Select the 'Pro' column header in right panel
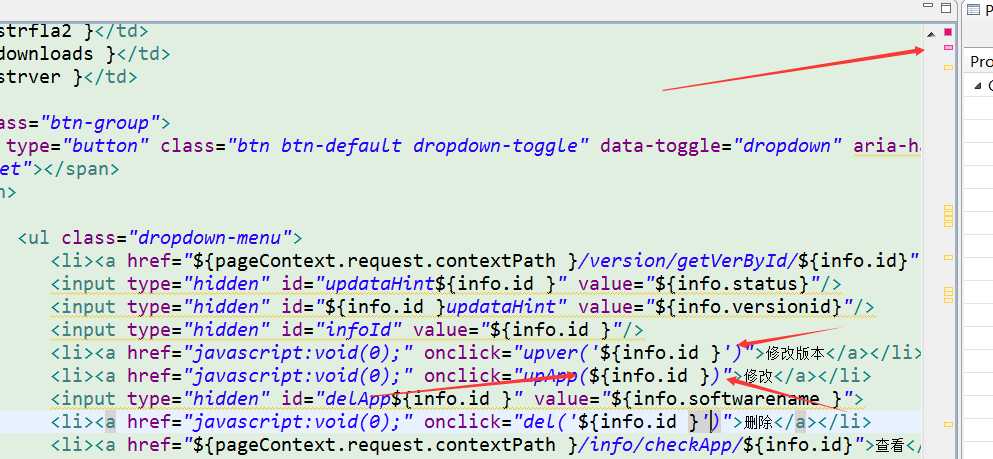Screen dimensions: 993x459 [980, 61]
